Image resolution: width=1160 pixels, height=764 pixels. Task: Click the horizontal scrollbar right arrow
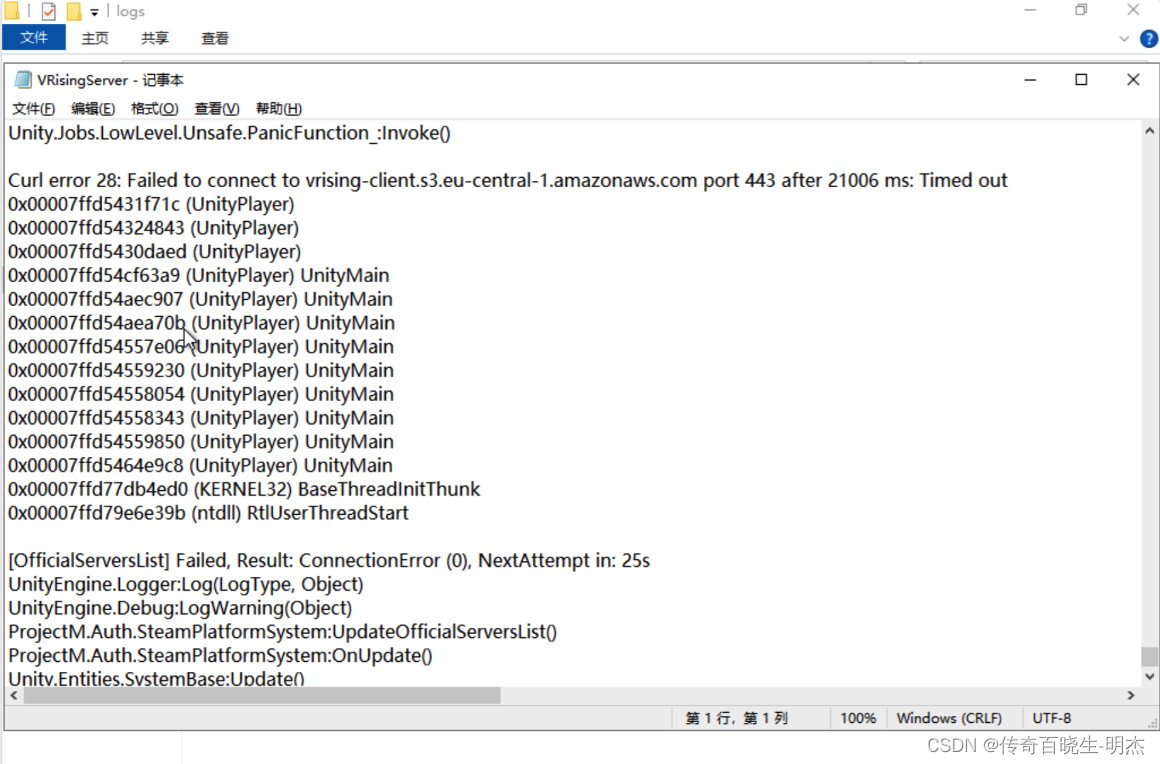(1130, 695)
